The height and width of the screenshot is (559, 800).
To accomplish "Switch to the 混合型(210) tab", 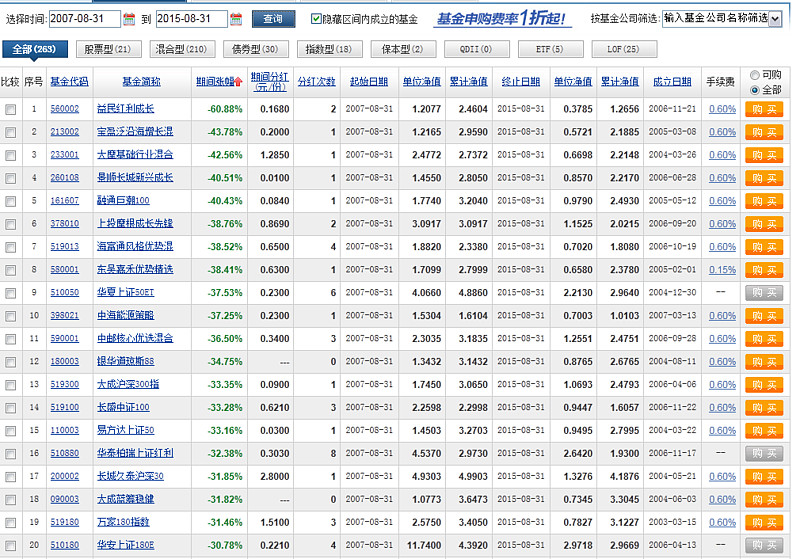I will pyautogui.click(x=182, y=49).
